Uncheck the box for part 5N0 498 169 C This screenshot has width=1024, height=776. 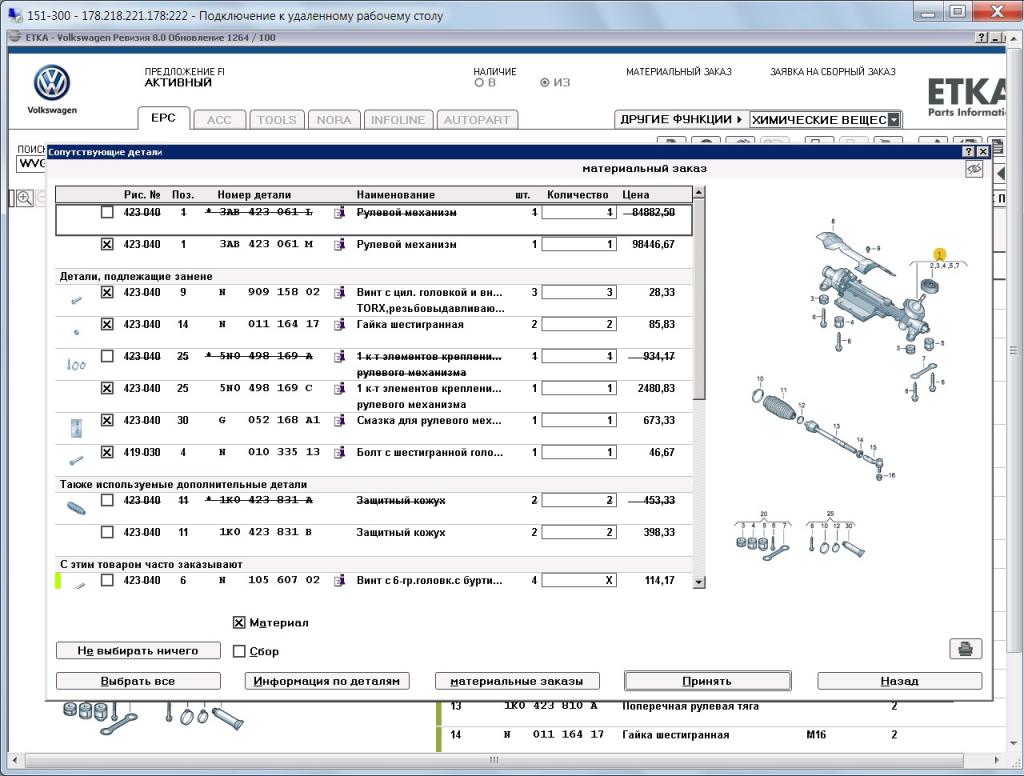point(107,388)
